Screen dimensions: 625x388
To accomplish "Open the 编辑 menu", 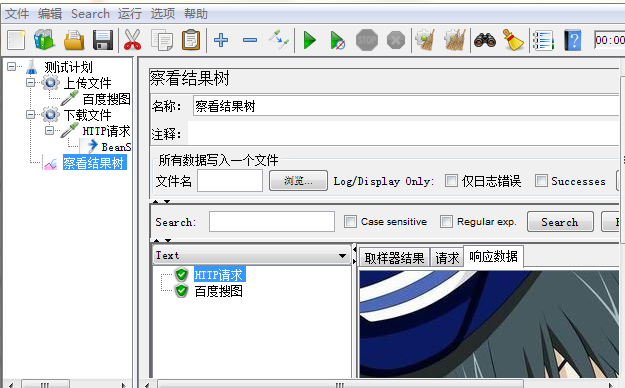I will click(50, 14).
